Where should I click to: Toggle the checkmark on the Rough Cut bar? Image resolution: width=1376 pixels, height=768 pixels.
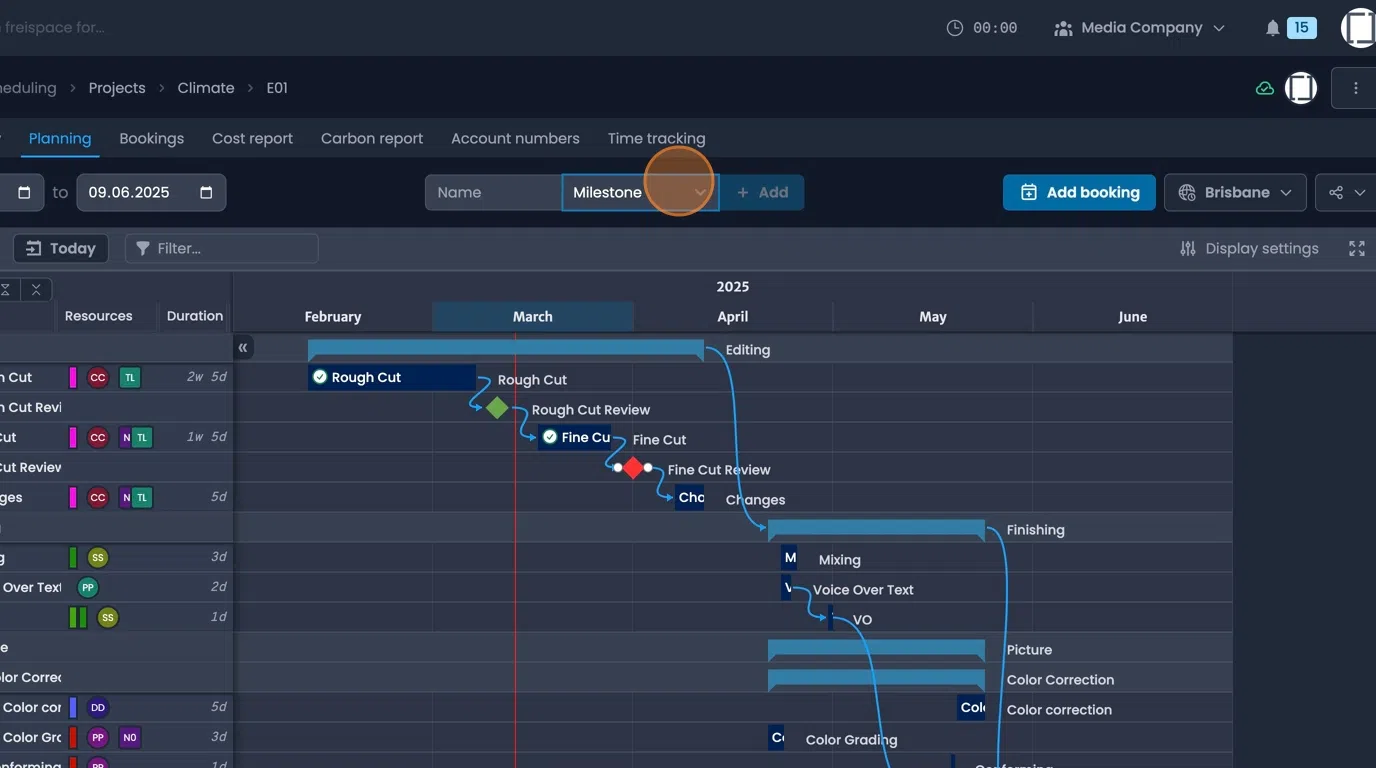pyautogui.click(x=319, y=377)
